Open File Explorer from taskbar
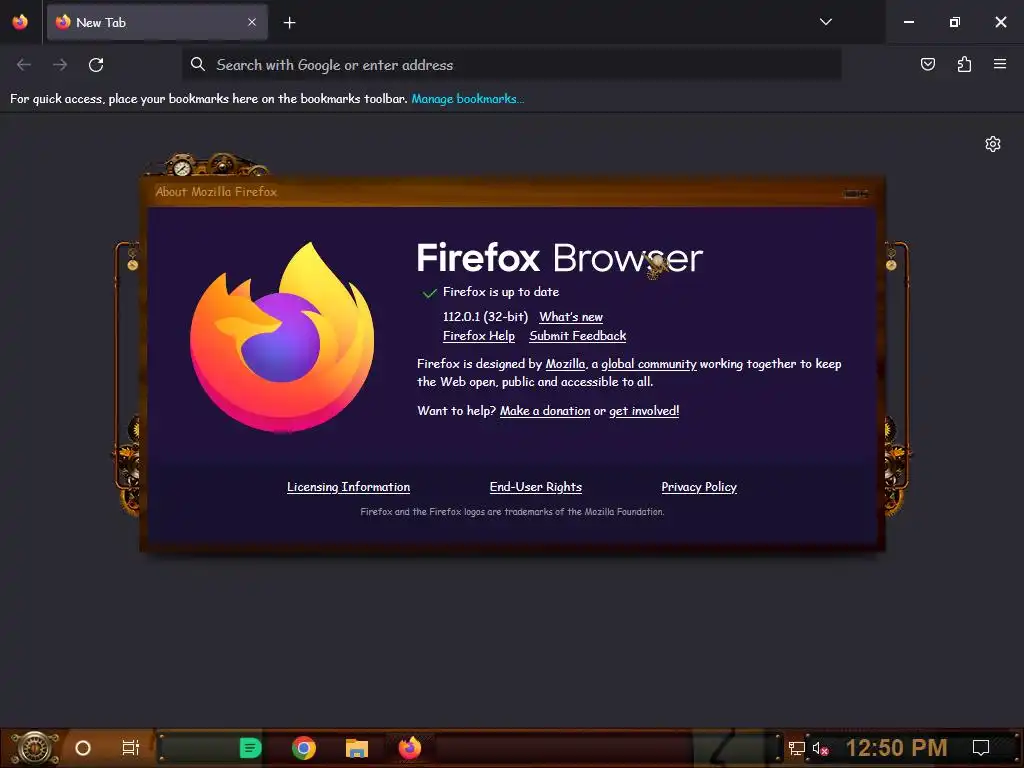Viewport: 1024px width, 768px height. pos(357,748)
